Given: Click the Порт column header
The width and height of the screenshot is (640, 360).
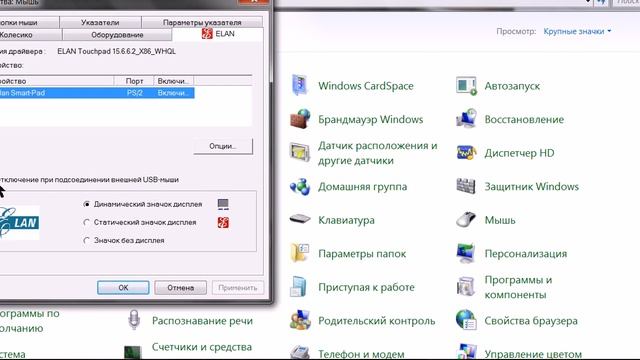Looking at the screenshot, I should 134,81.
